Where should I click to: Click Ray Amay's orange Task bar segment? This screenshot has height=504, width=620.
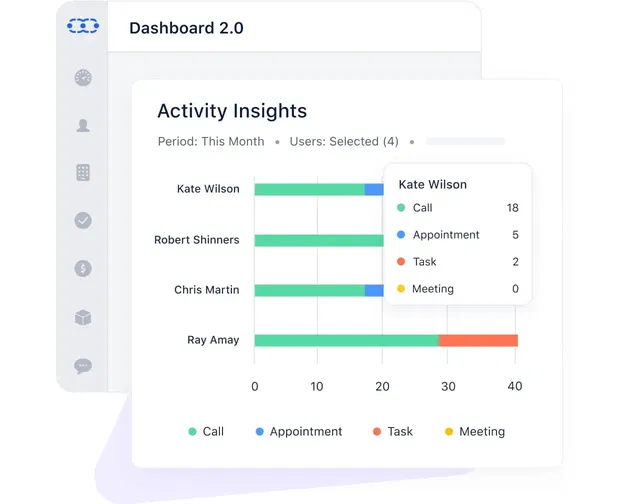pos(478,341)
